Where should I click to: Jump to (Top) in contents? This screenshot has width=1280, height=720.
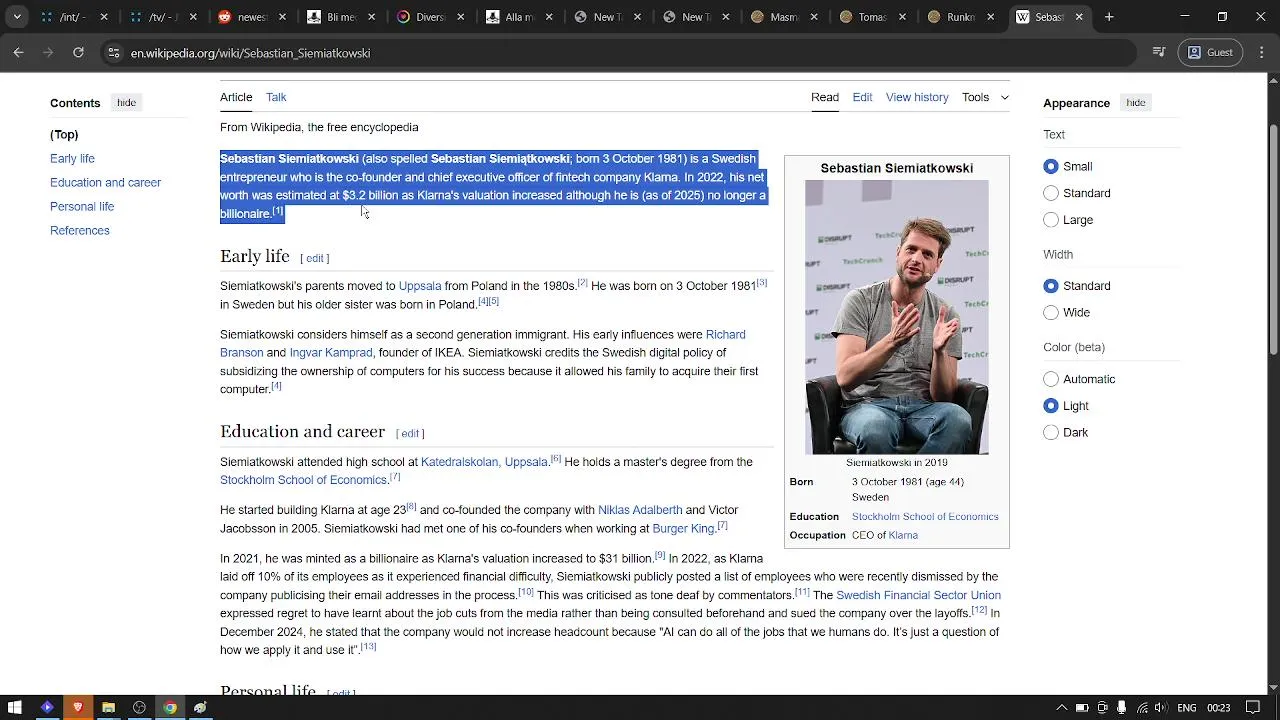[x=64, y=135]
